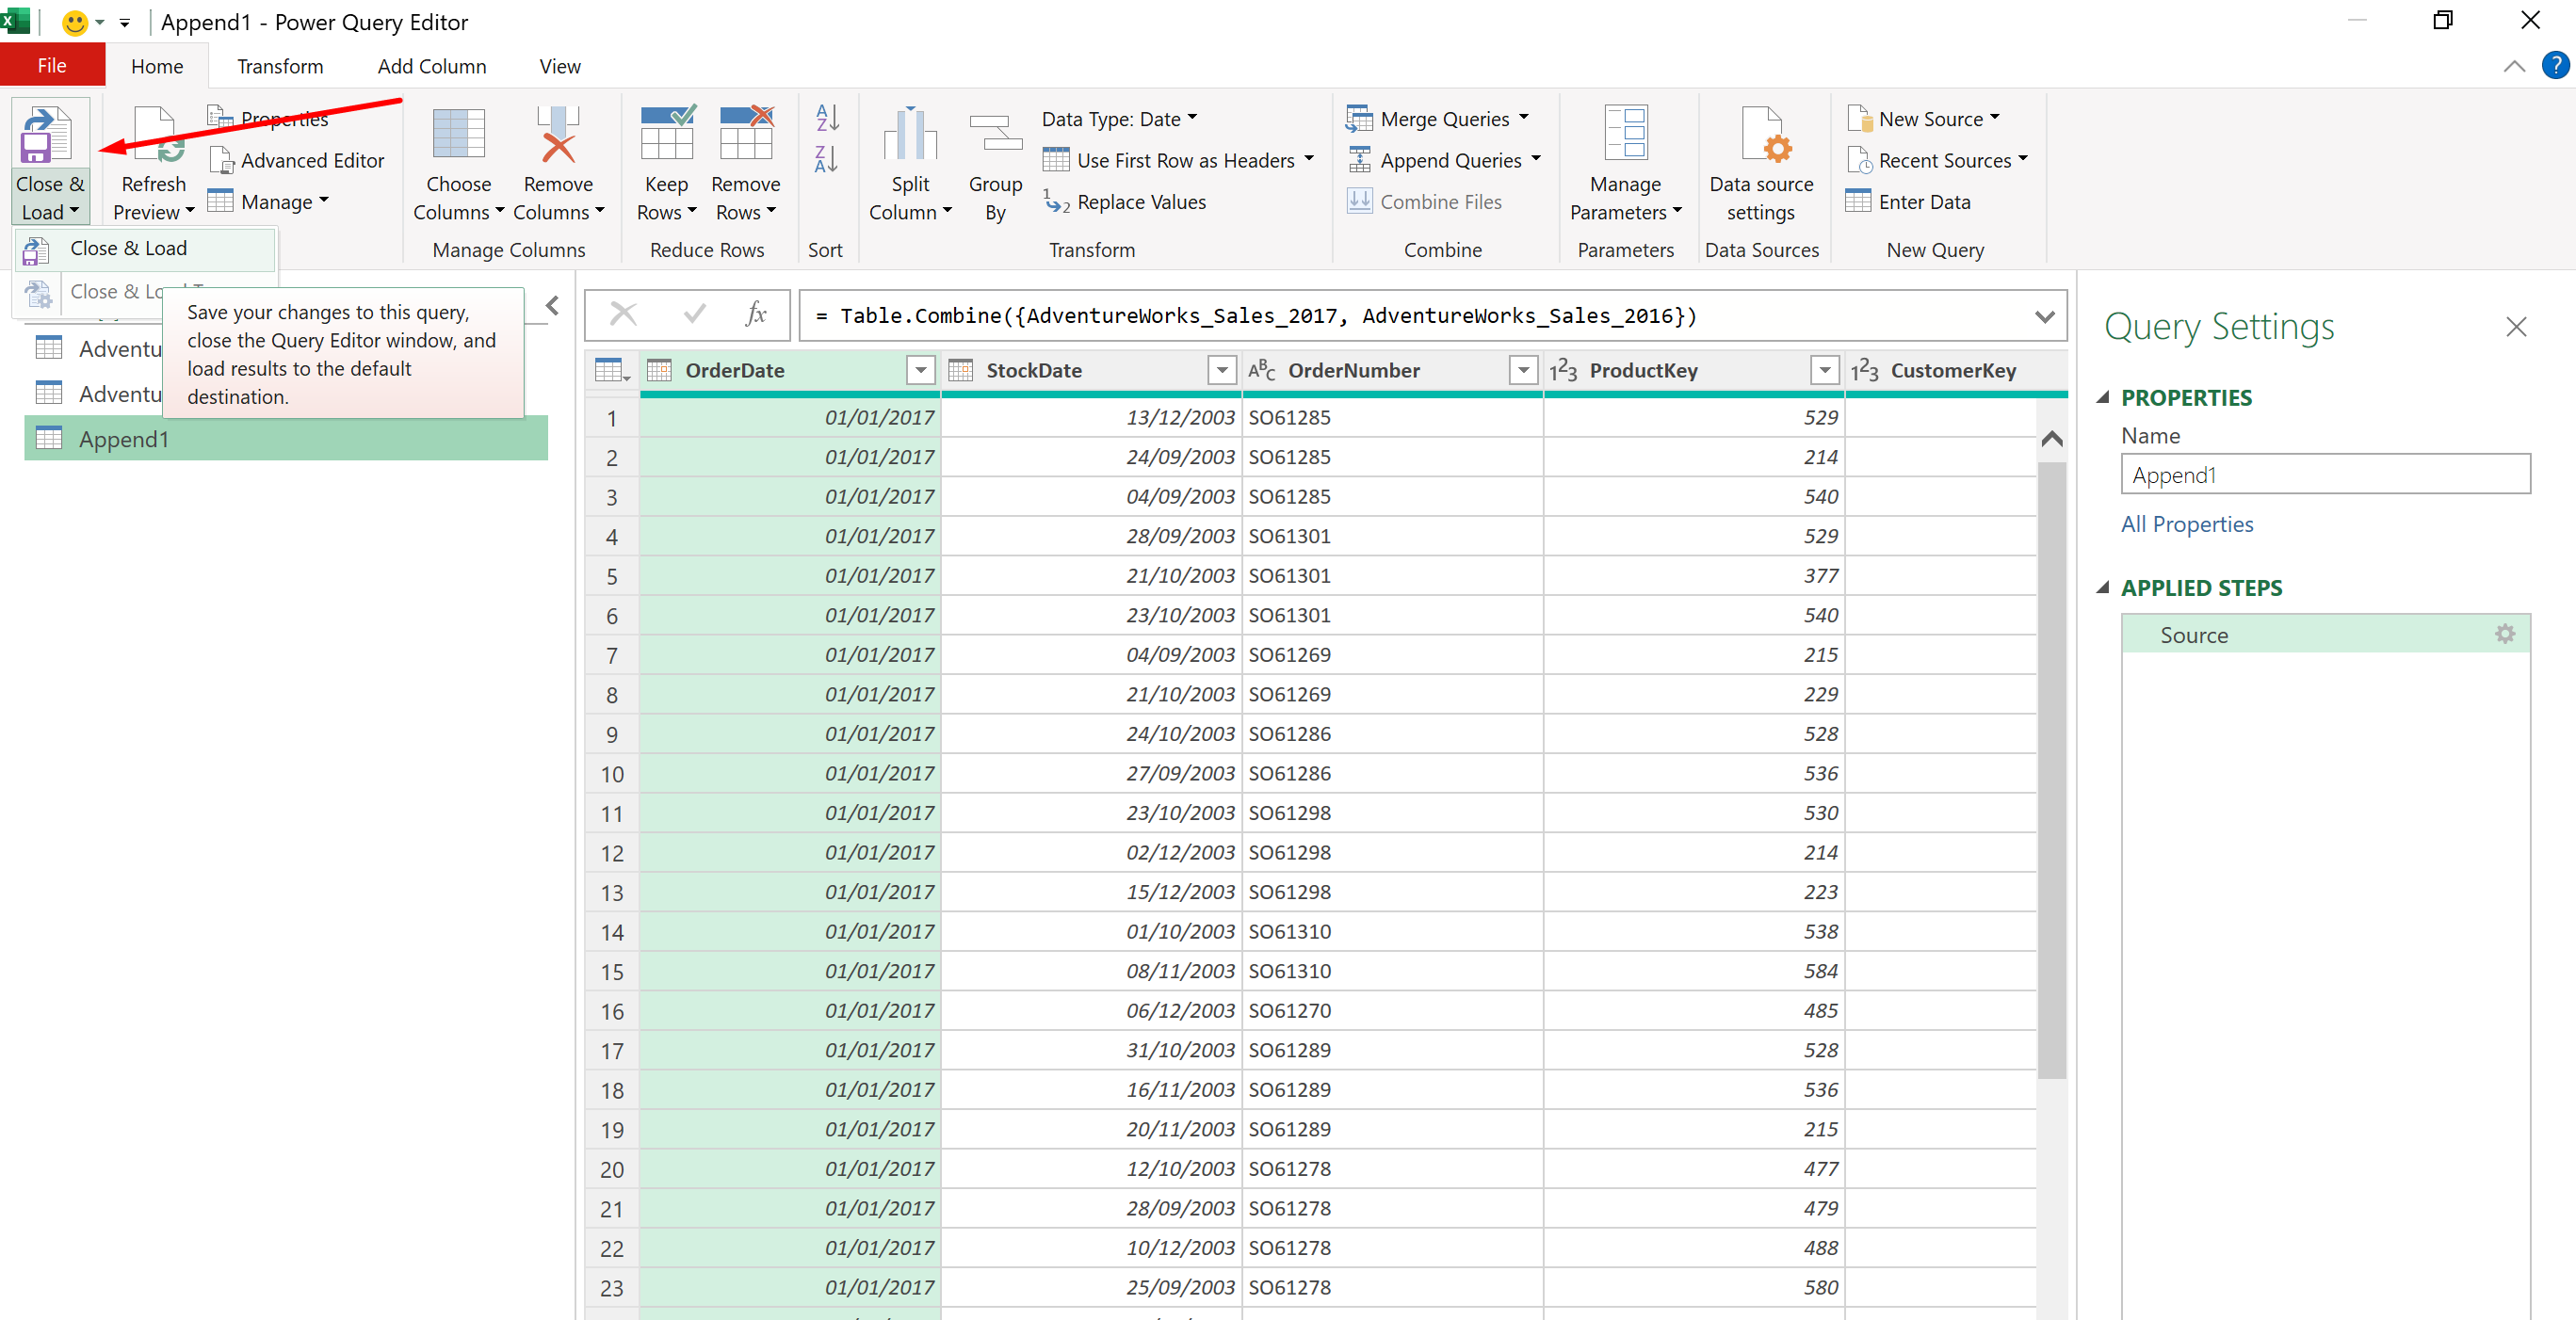Click the Source step gear icon
Screen dimensions: 2576x1320
click(2504, 634)
